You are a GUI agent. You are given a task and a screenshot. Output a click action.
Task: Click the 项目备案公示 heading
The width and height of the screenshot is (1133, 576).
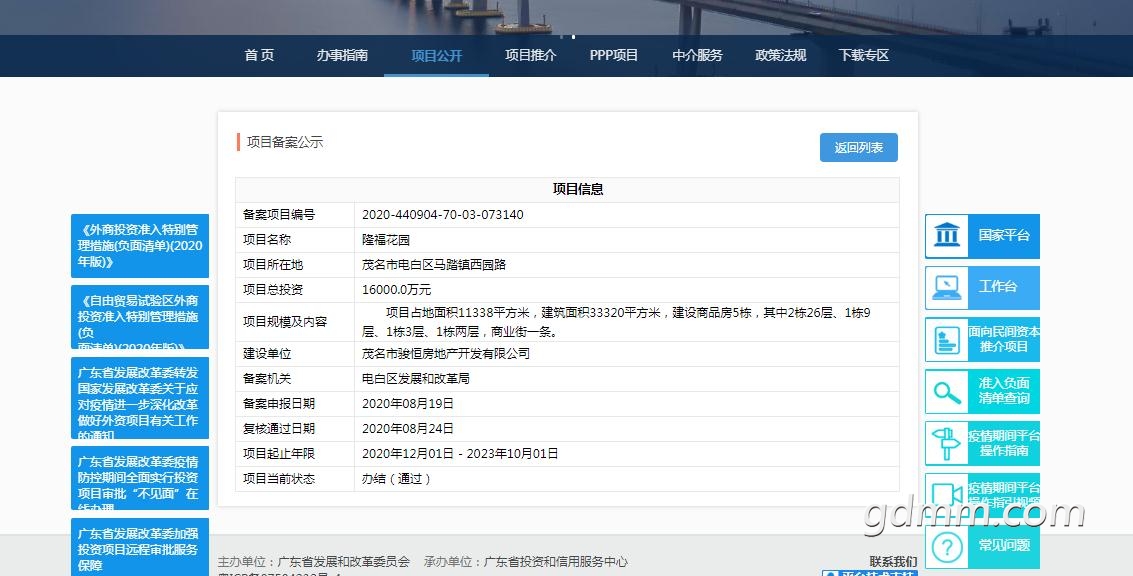pos(285,142)
